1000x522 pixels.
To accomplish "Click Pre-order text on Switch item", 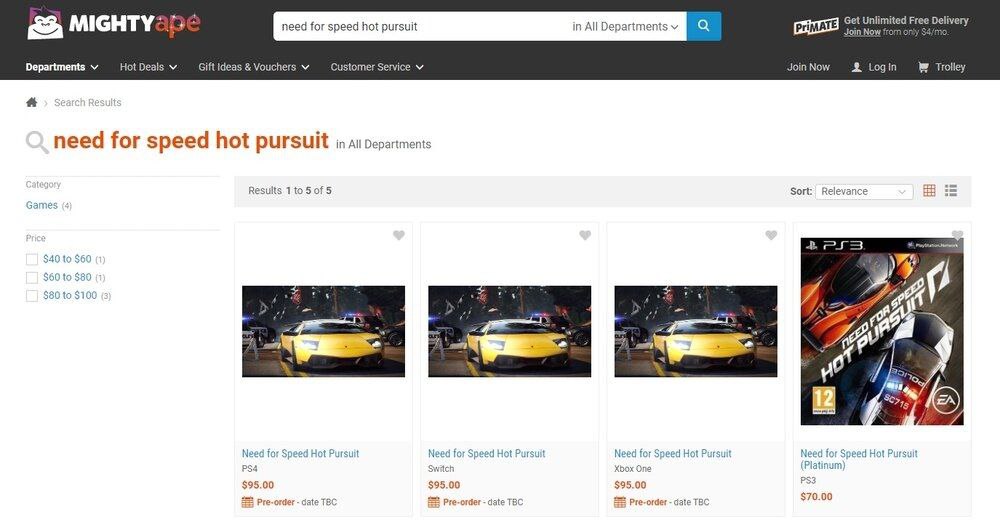I will (x=462, y=502).
